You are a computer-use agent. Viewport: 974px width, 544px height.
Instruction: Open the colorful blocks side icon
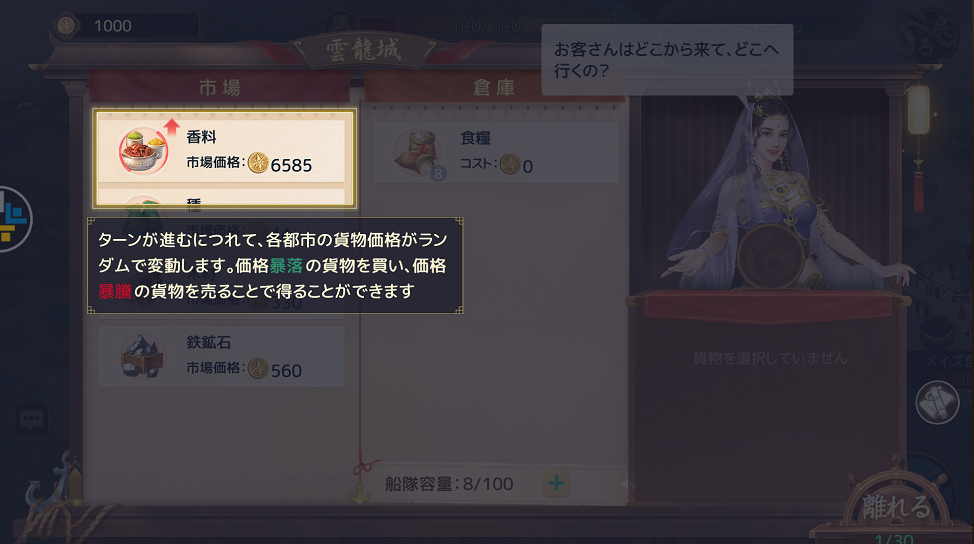[12, 219]
